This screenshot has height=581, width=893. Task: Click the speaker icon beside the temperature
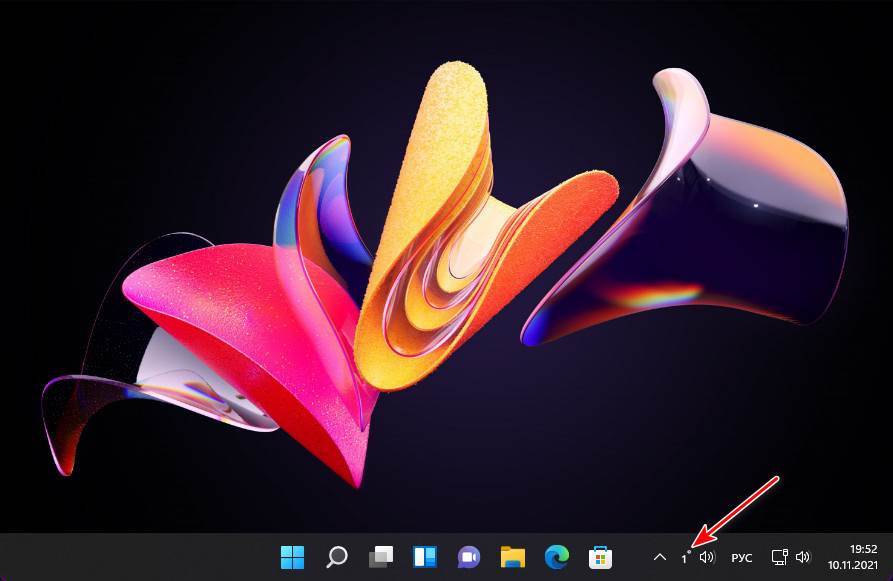tap(705, 557)
